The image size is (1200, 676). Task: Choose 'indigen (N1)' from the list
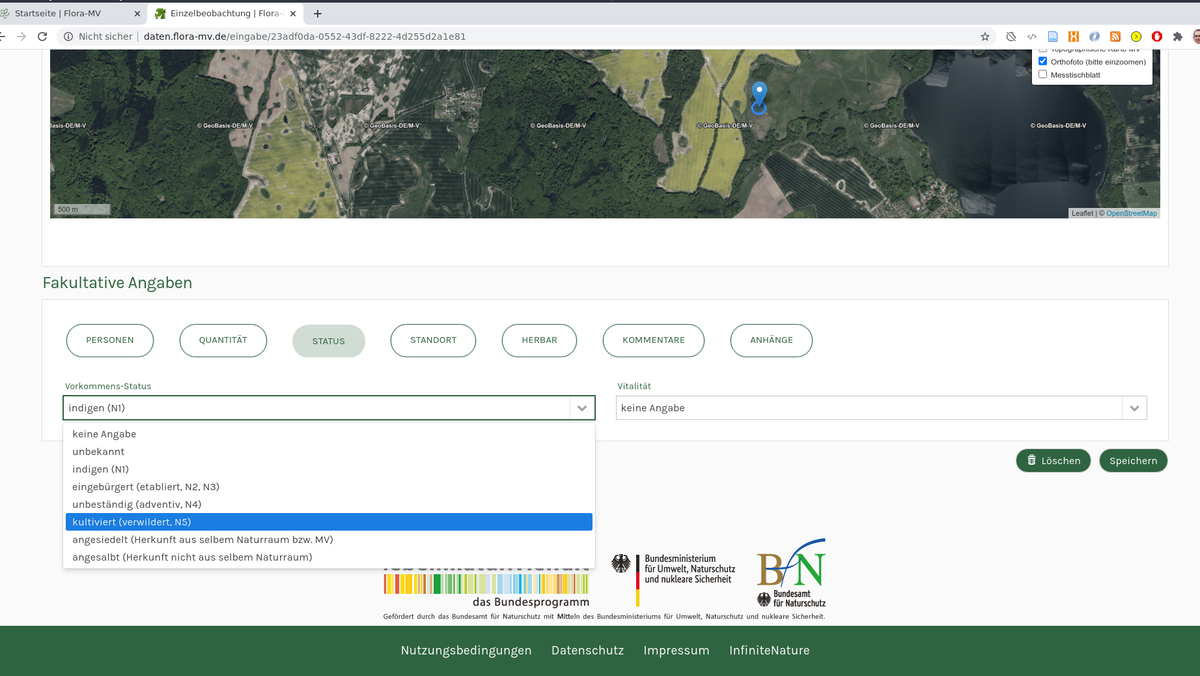coord(329,469)
